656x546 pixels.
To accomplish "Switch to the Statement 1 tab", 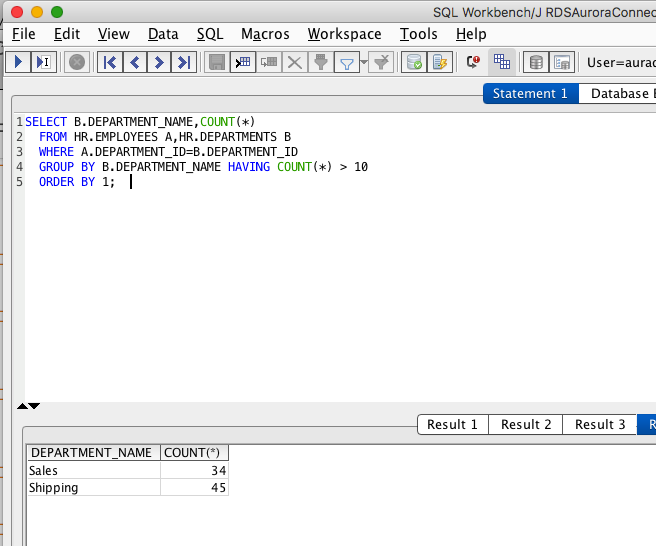I will [530, 93].
